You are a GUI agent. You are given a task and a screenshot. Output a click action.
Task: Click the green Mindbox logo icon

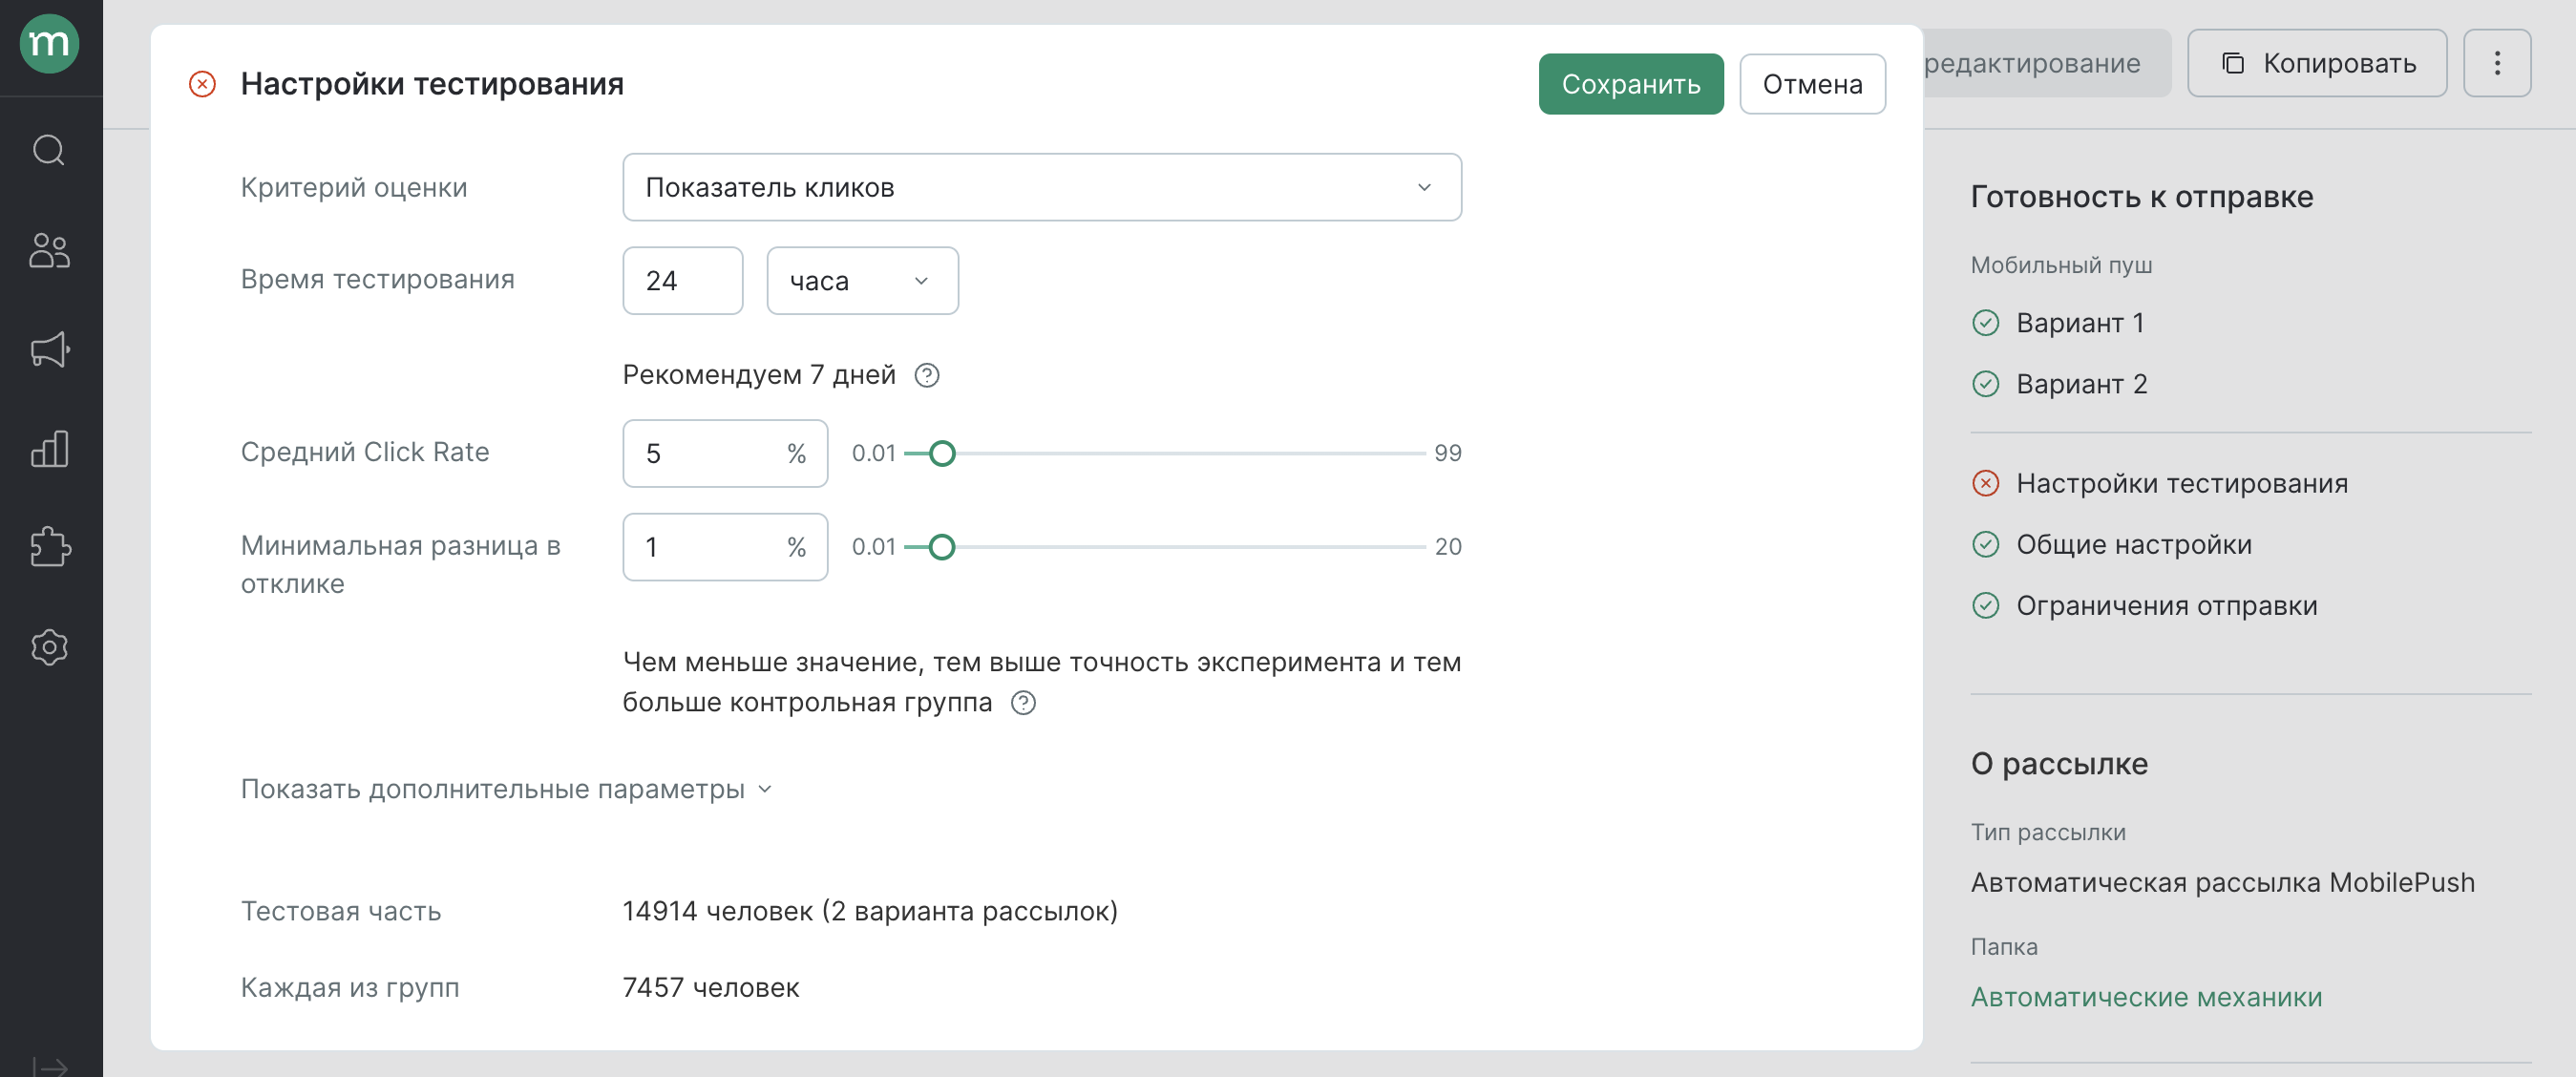49,43
